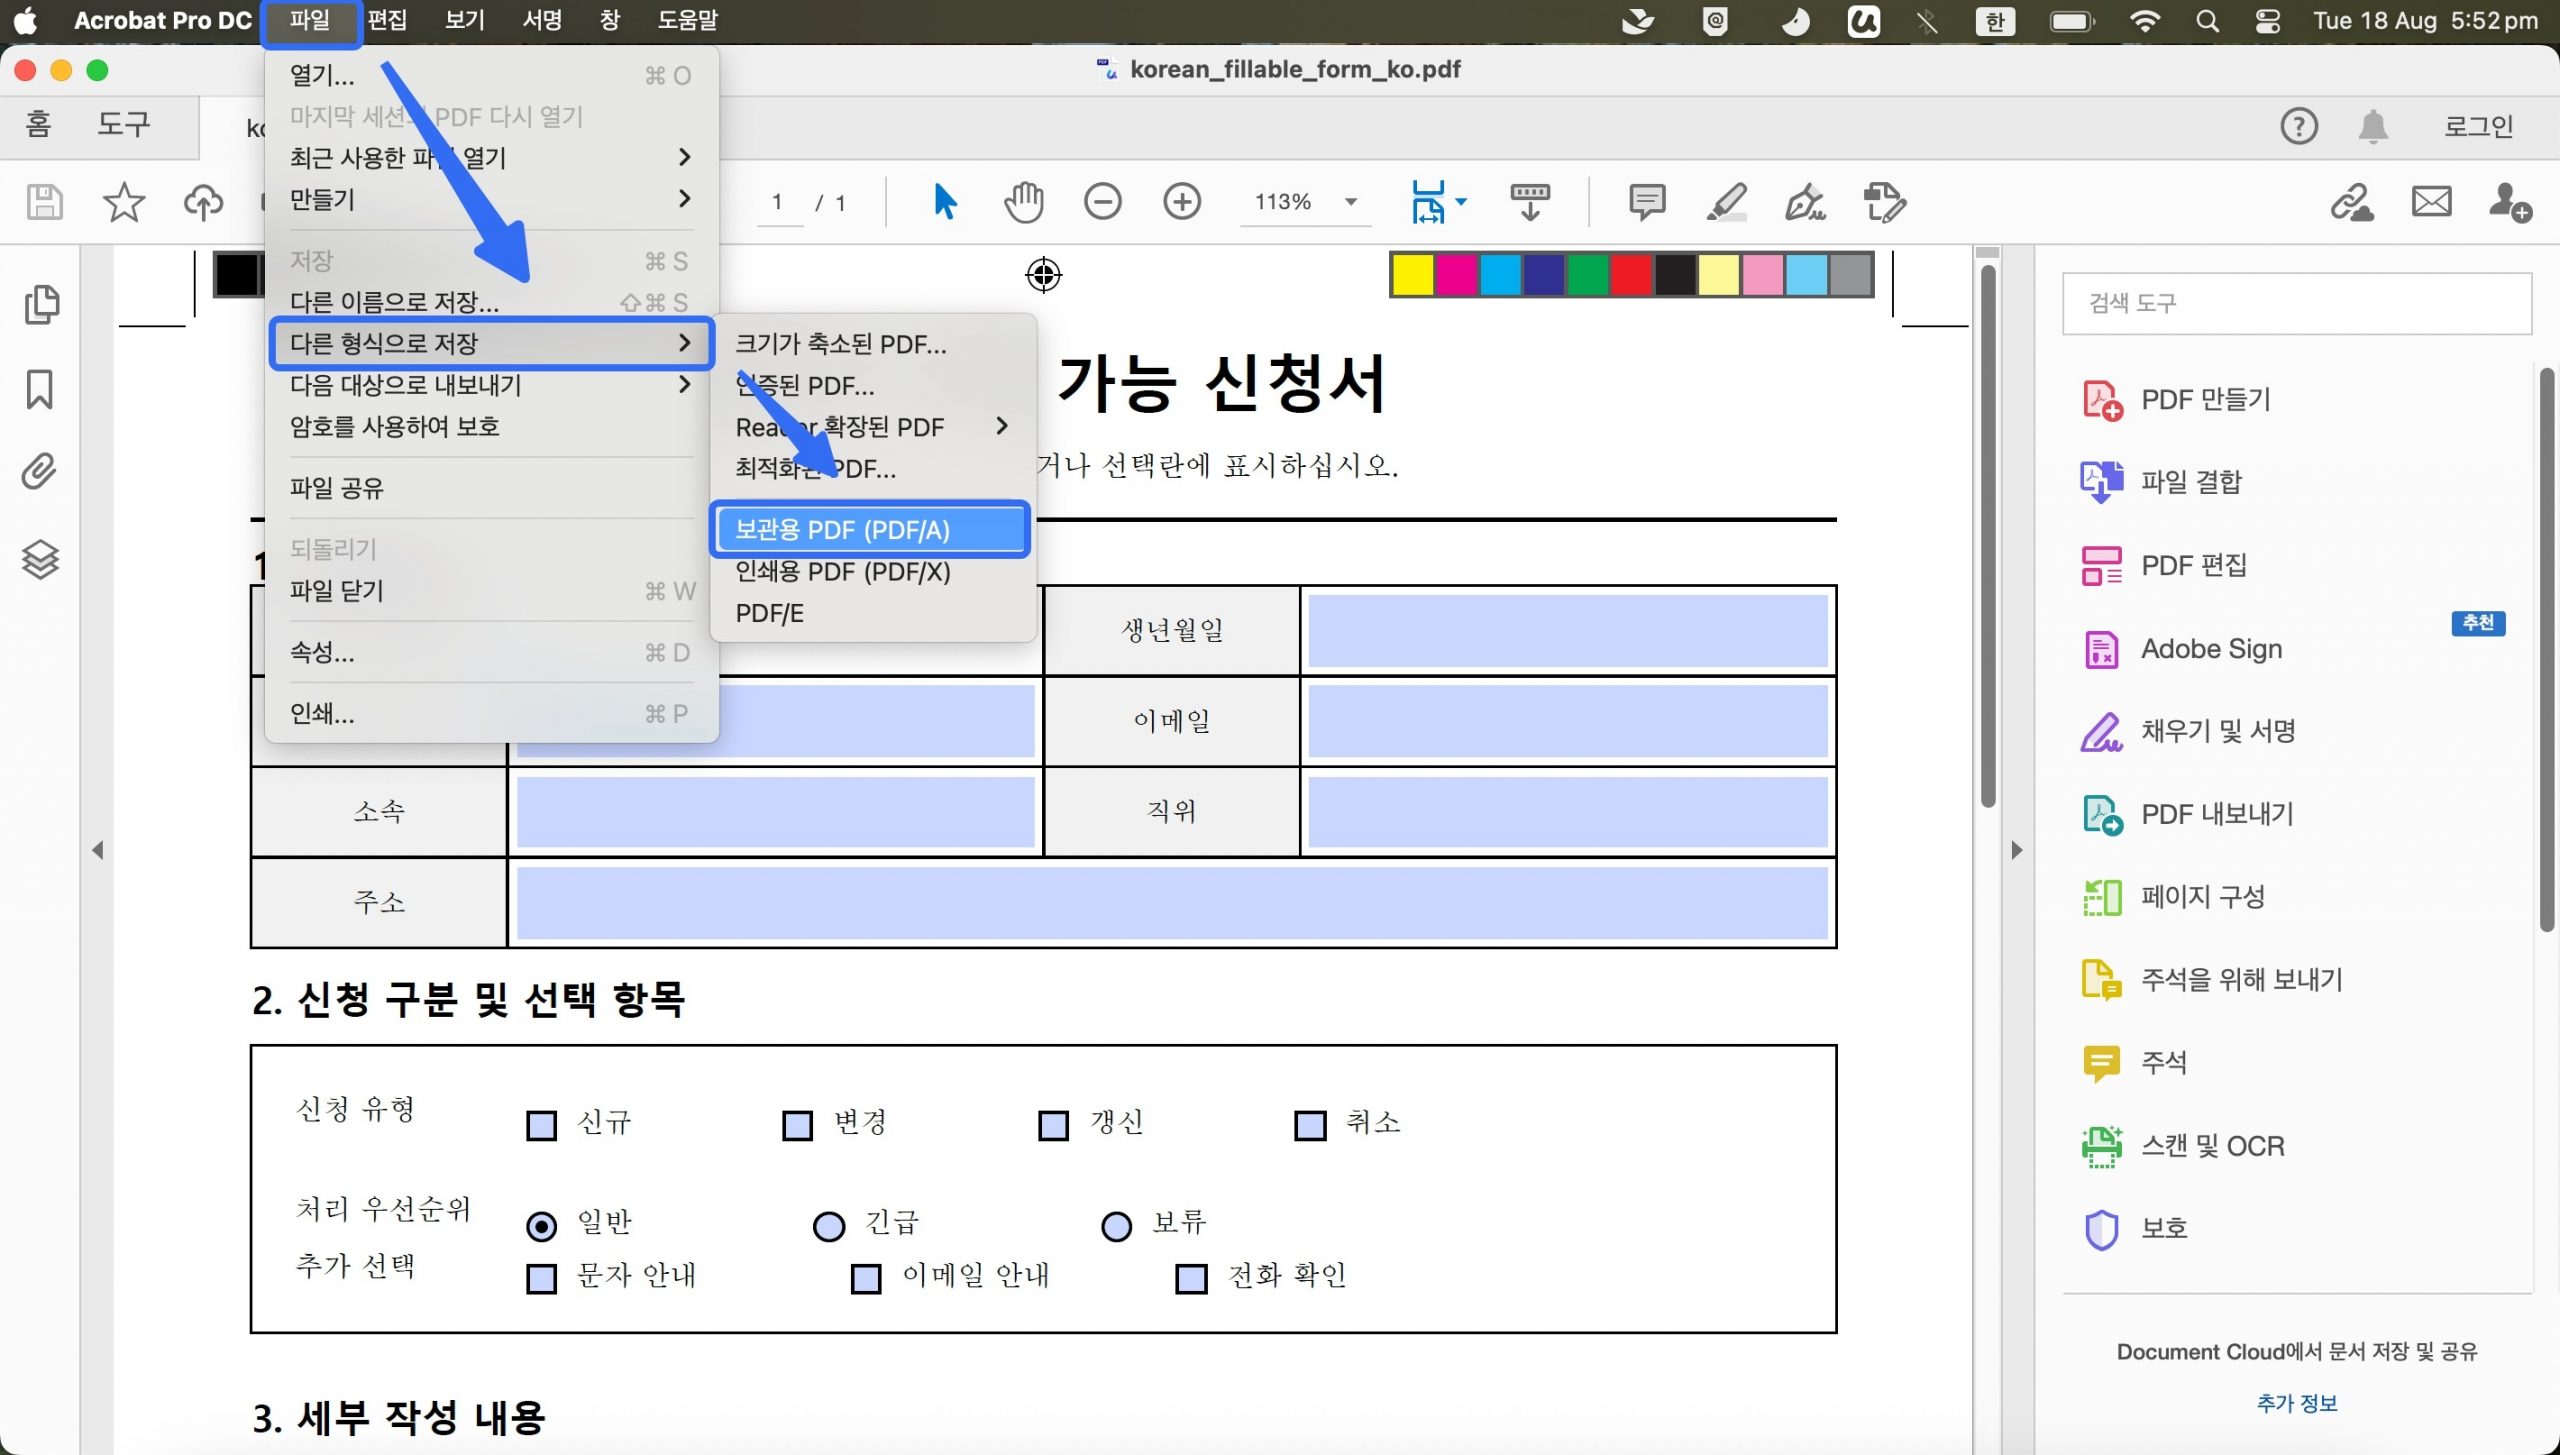Check the 이메일 안내 checkbox

click(866, 1279)
